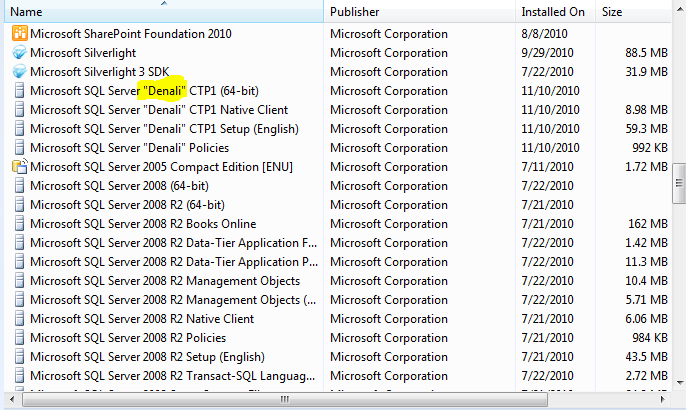Click icon beside 5.71 MB Management Objects (... entry
This screenshot has height=410, width=686.
click(20, 300)
